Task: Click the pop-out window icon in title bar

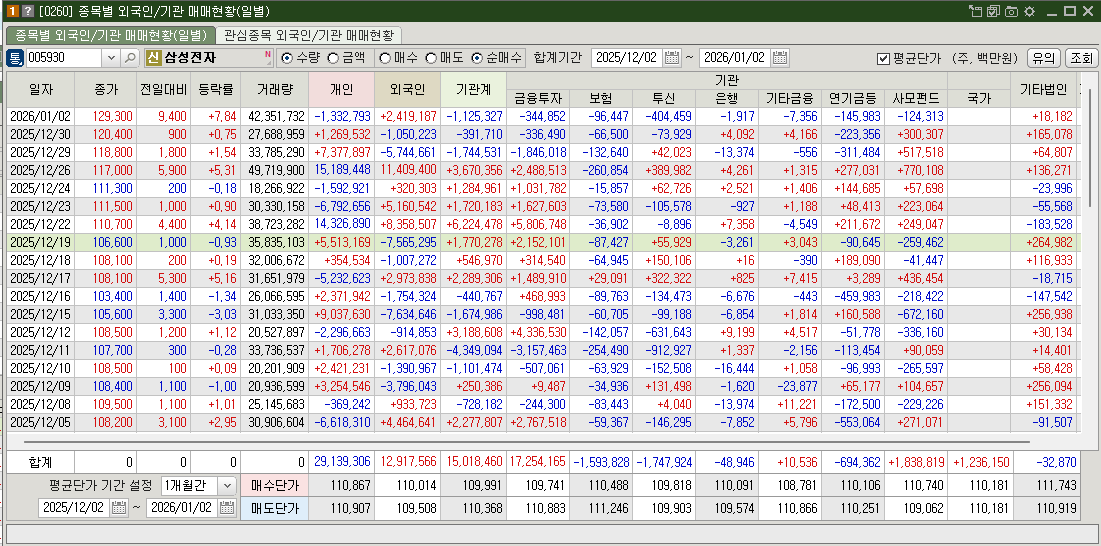Action: point(975,11)
